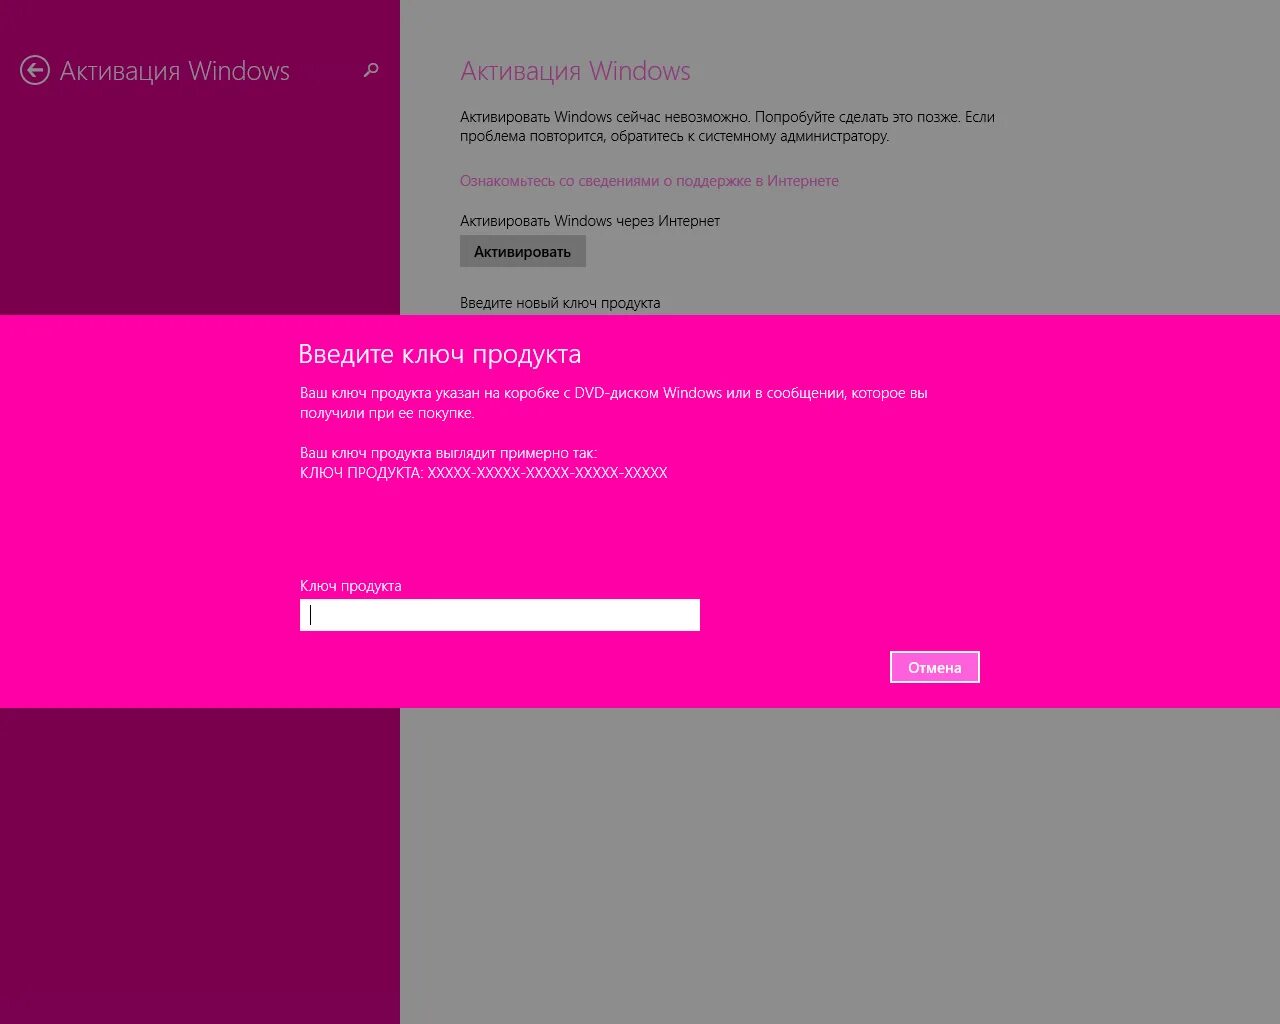Click the Введите новый ключ продукта label
The width and height of the screenshot is (1280, 1024).
(x=560, y=303)
